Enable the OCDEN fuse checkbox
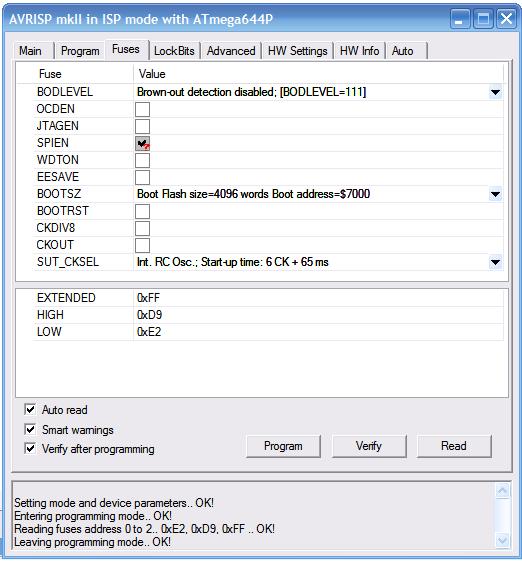The height and width of the screenshot is (562, 522). (142, 109)
